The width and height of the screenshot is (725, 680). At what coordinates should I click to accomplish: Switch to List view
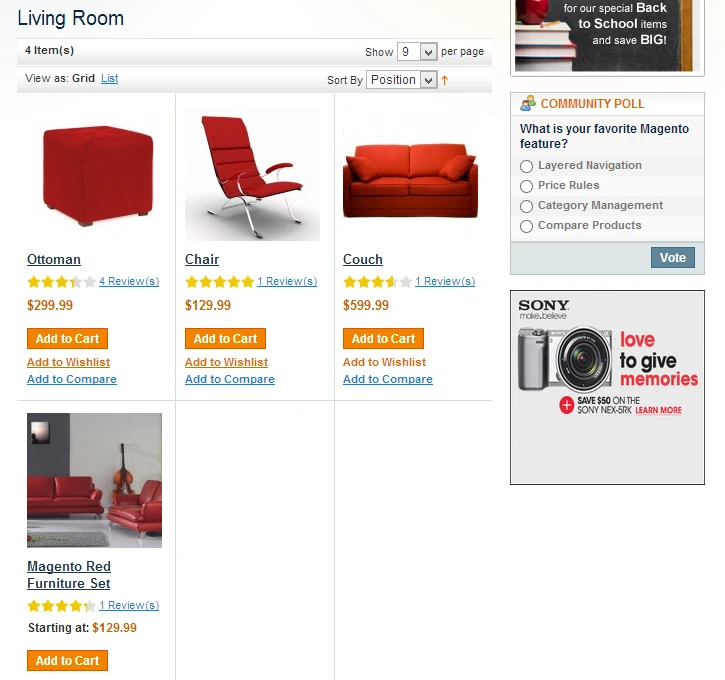pos(110,78)
